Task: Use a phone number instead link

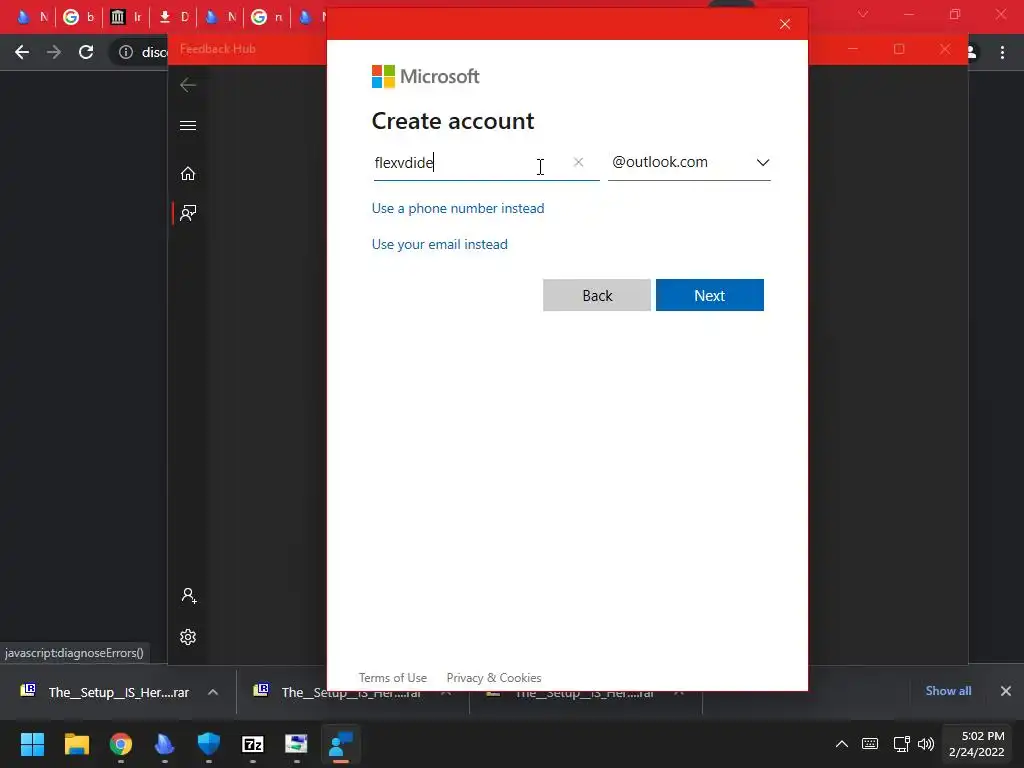Action: [458, 208]
